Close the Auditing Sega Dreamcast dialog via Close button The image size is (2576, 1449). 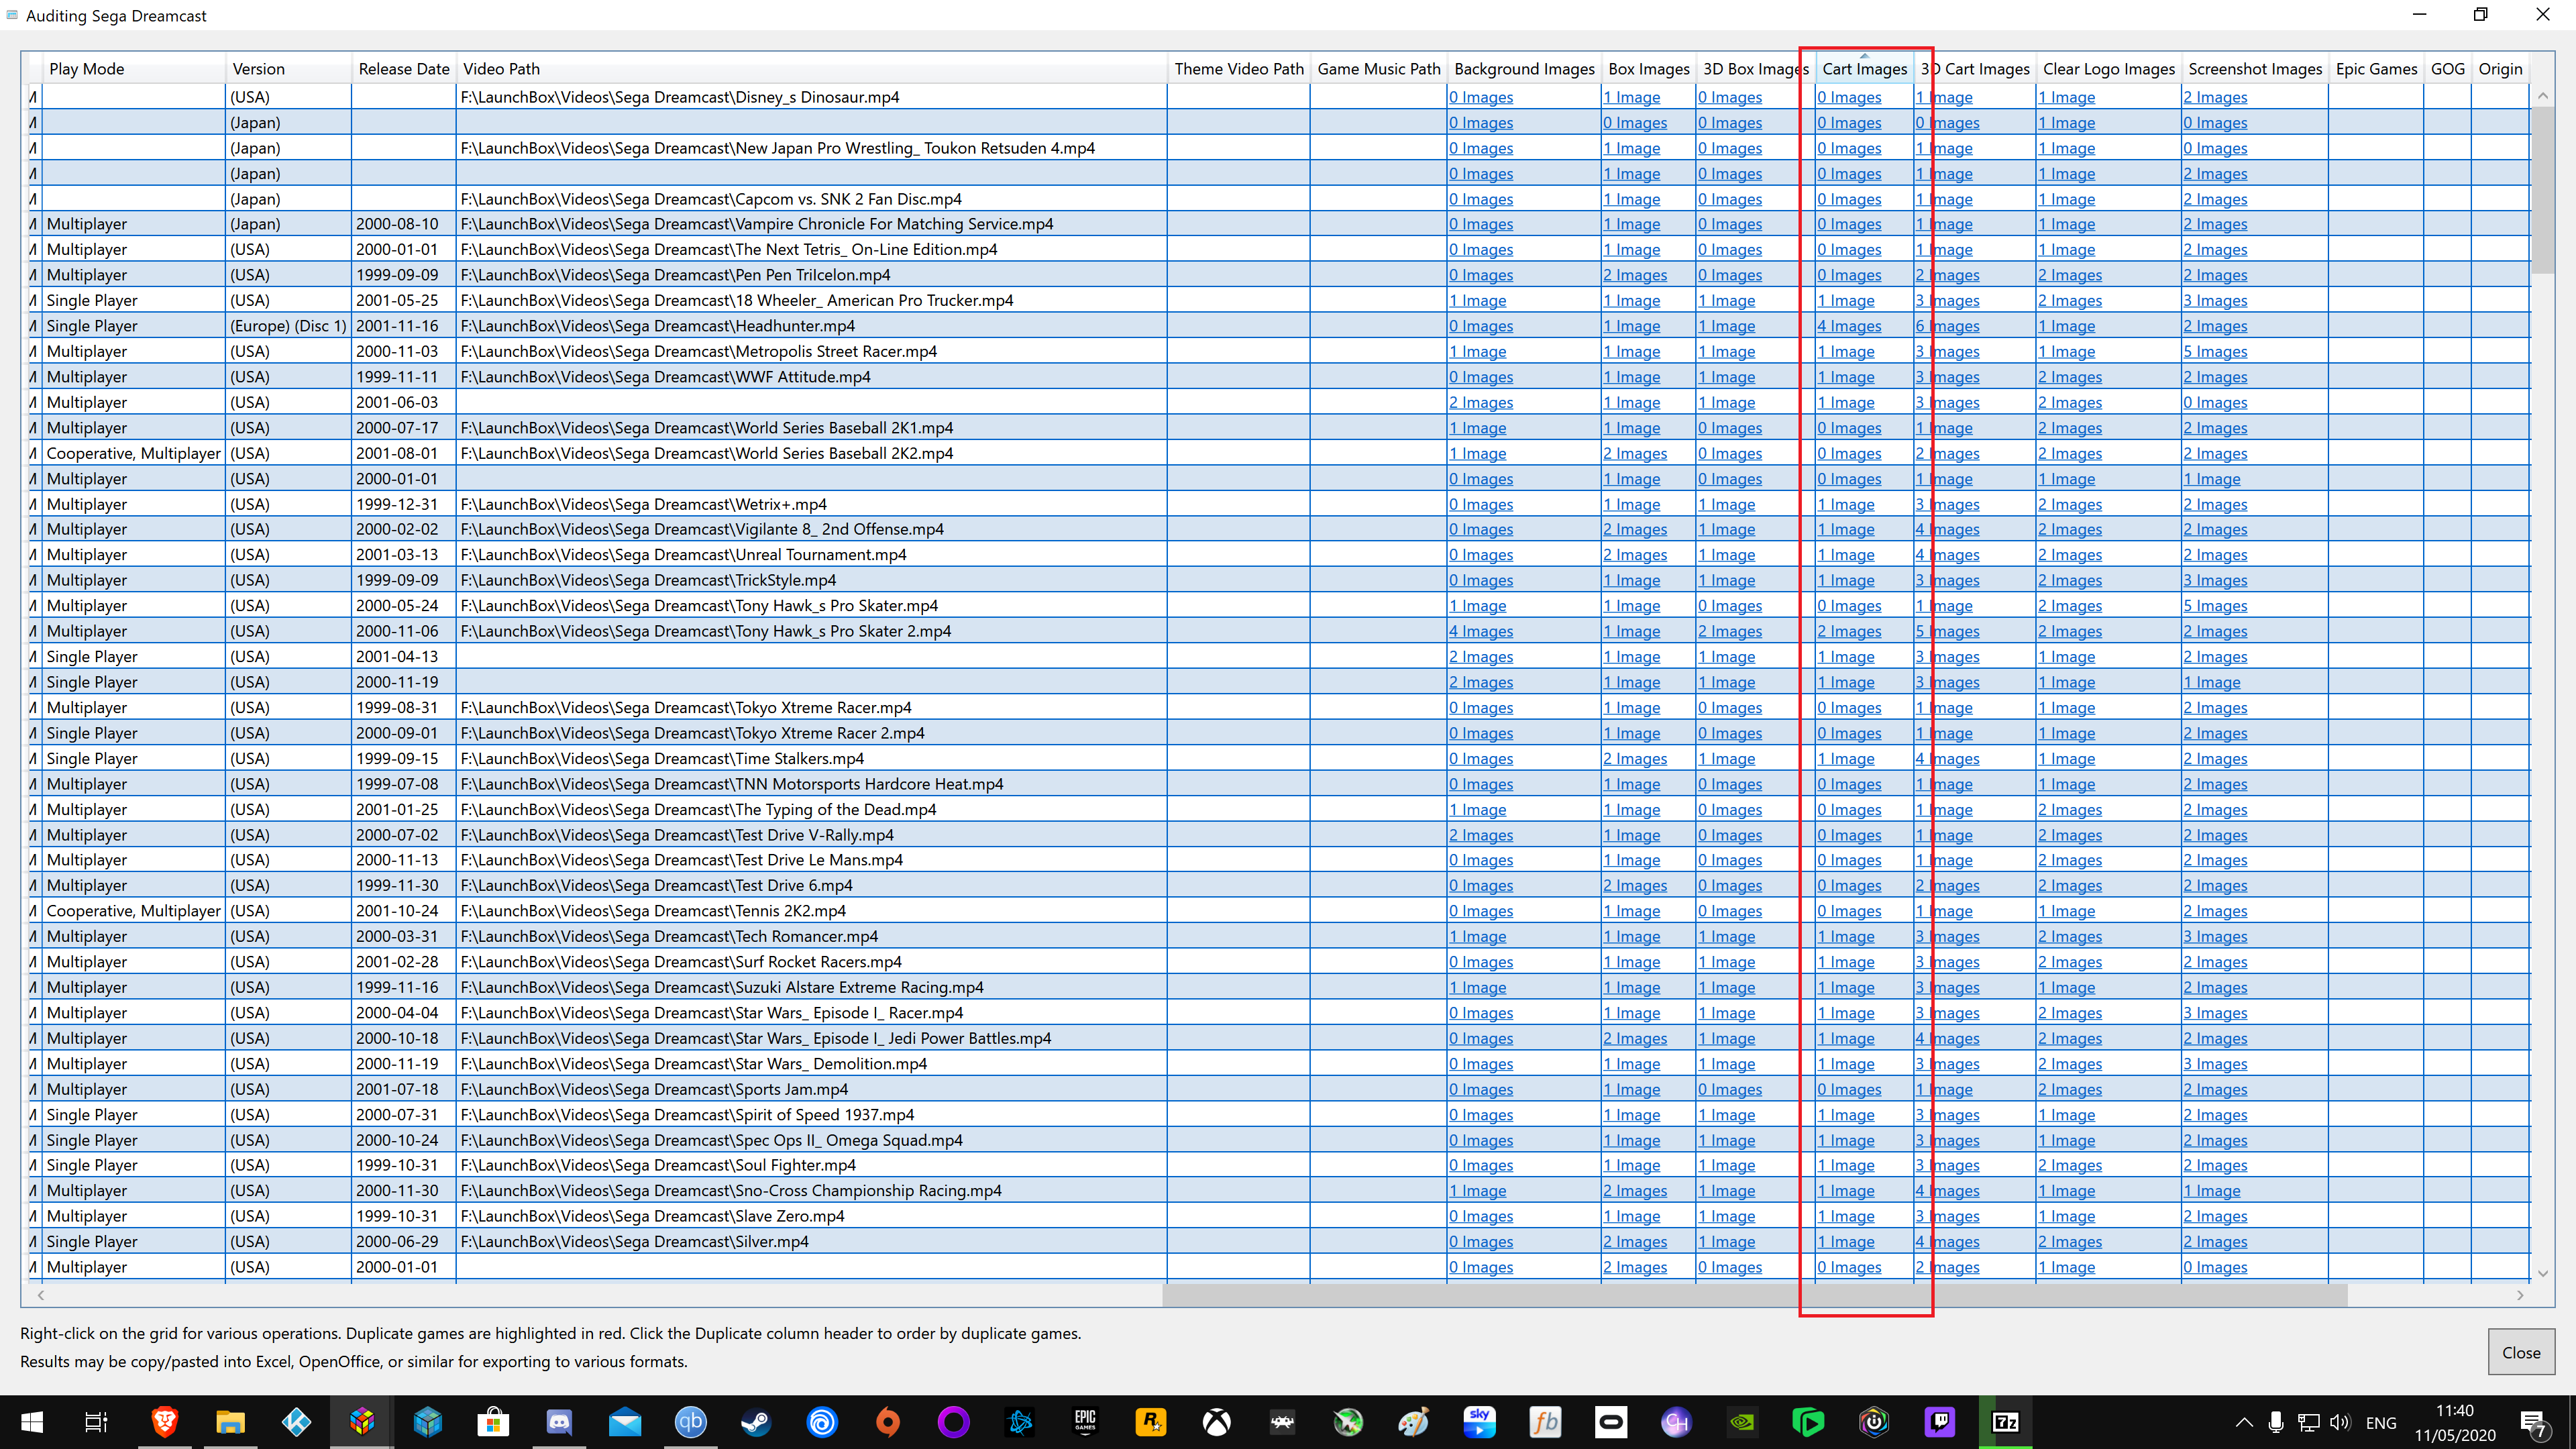(2521, 1352)
